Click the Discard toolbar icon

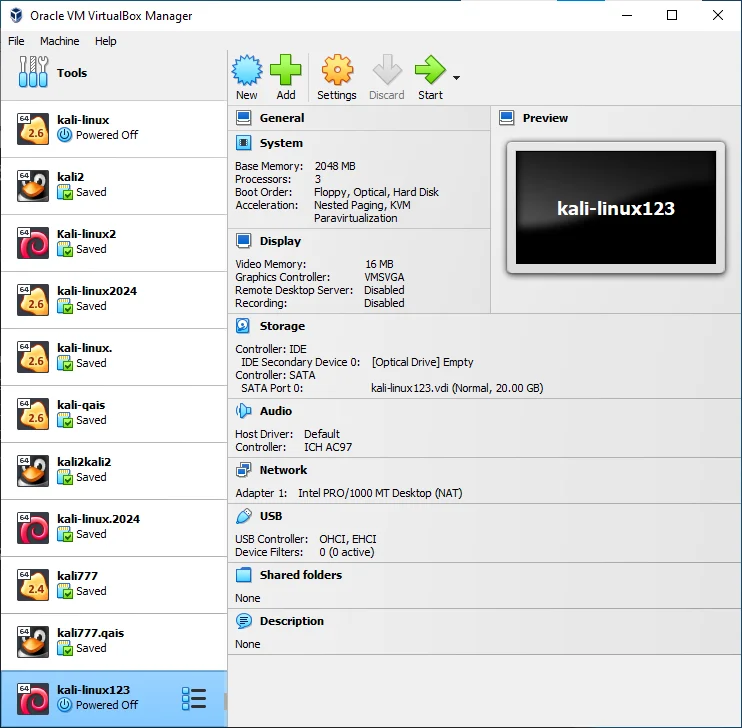[x=387, y=70]
